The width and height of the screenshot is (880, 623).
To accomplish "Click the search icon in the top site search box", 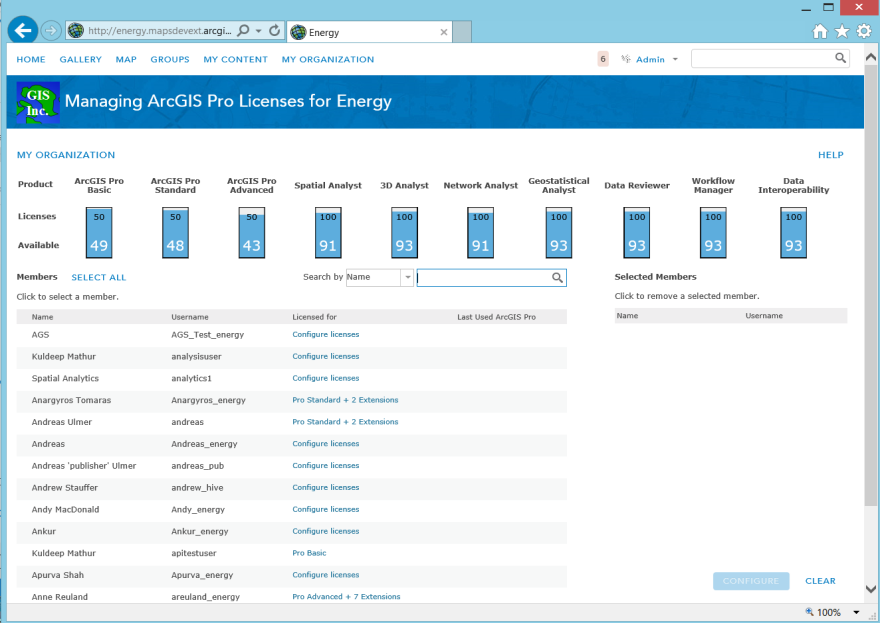I will coord(840,58).
